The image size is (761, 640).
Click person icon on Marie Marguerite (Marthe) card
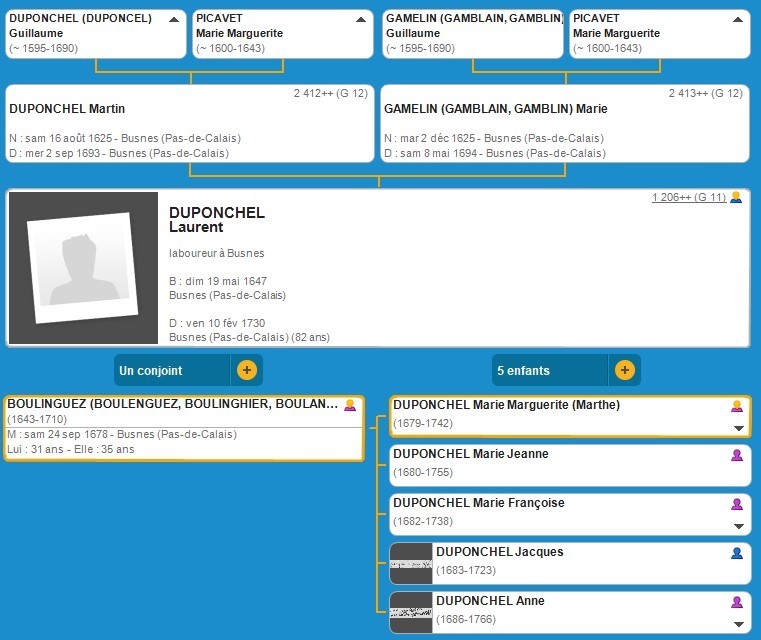coord(737,406)
